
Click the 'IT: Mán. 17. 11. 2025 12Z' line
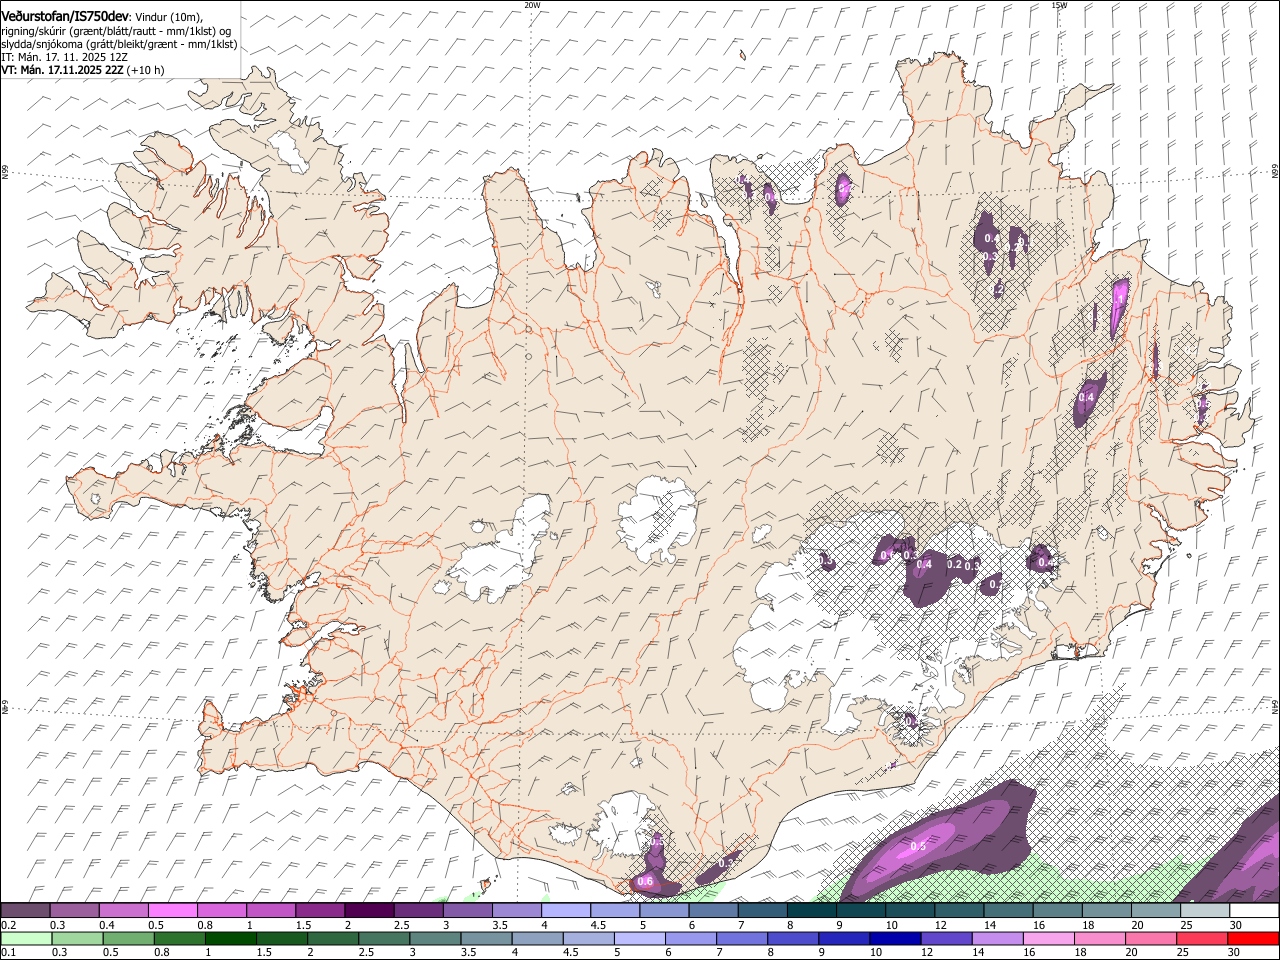point(65,57)
